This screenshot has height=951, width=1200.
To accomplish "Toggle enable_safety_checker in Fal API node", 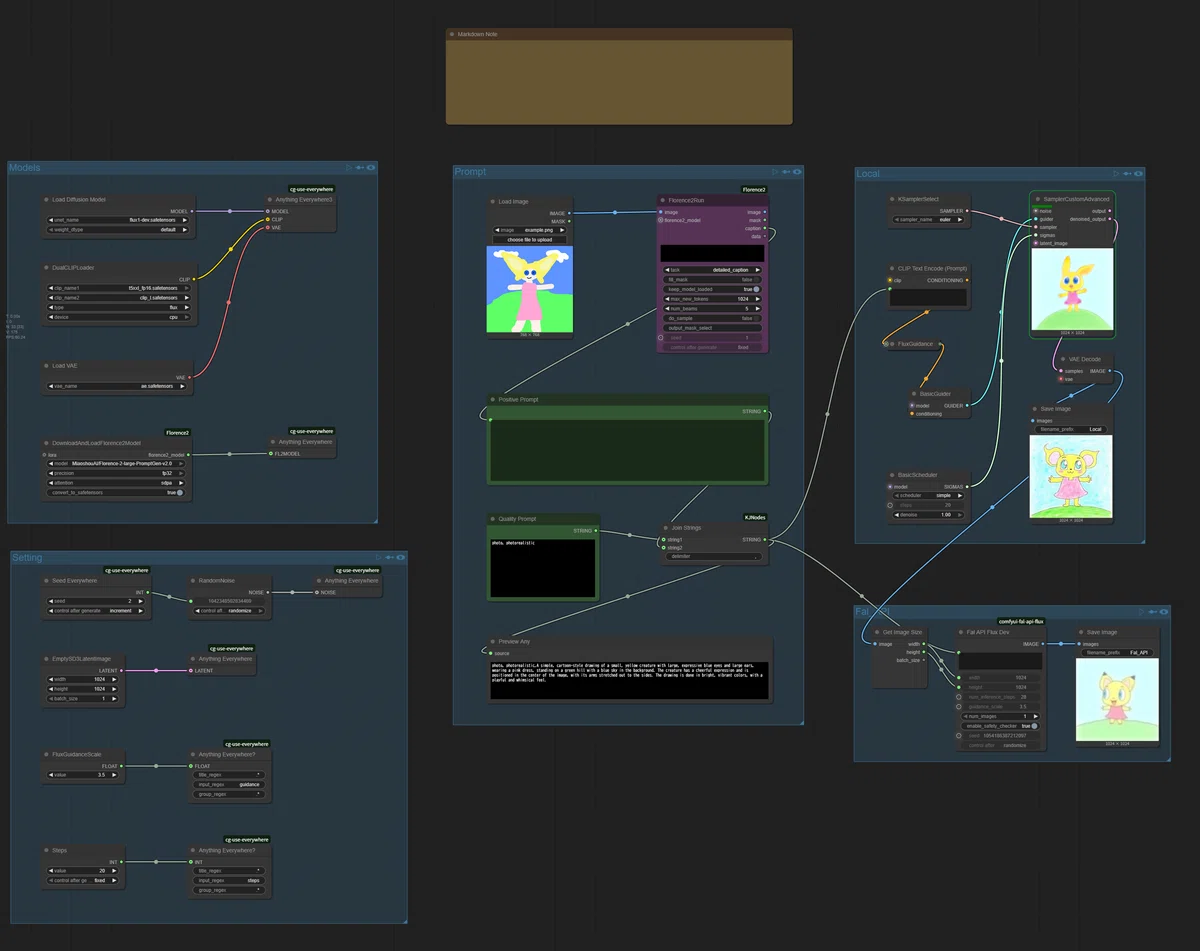I will tap(1001, 726).
